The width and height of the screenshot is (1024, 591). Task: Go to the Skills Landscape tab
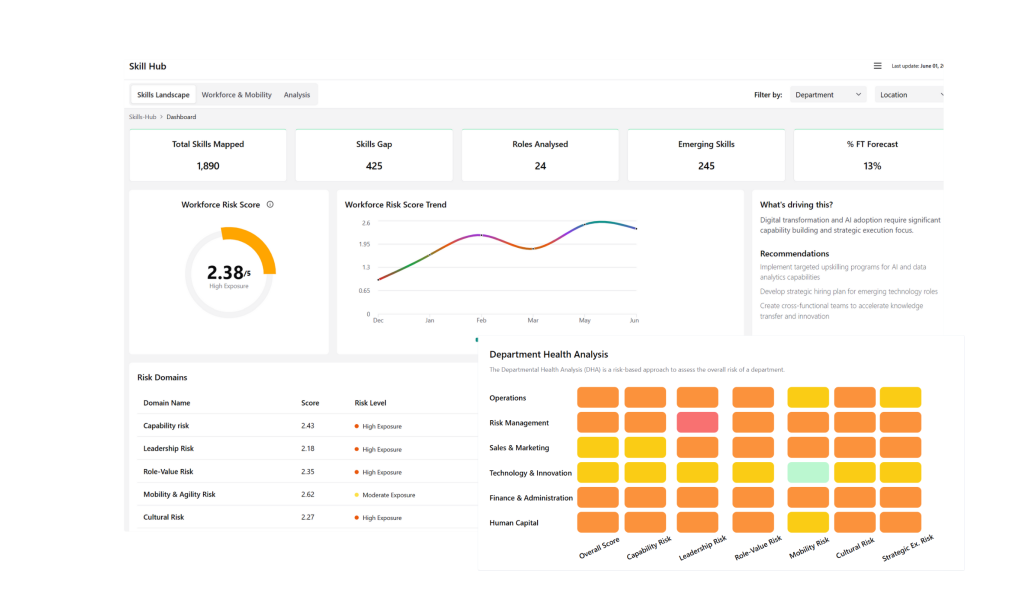(163, 95)
